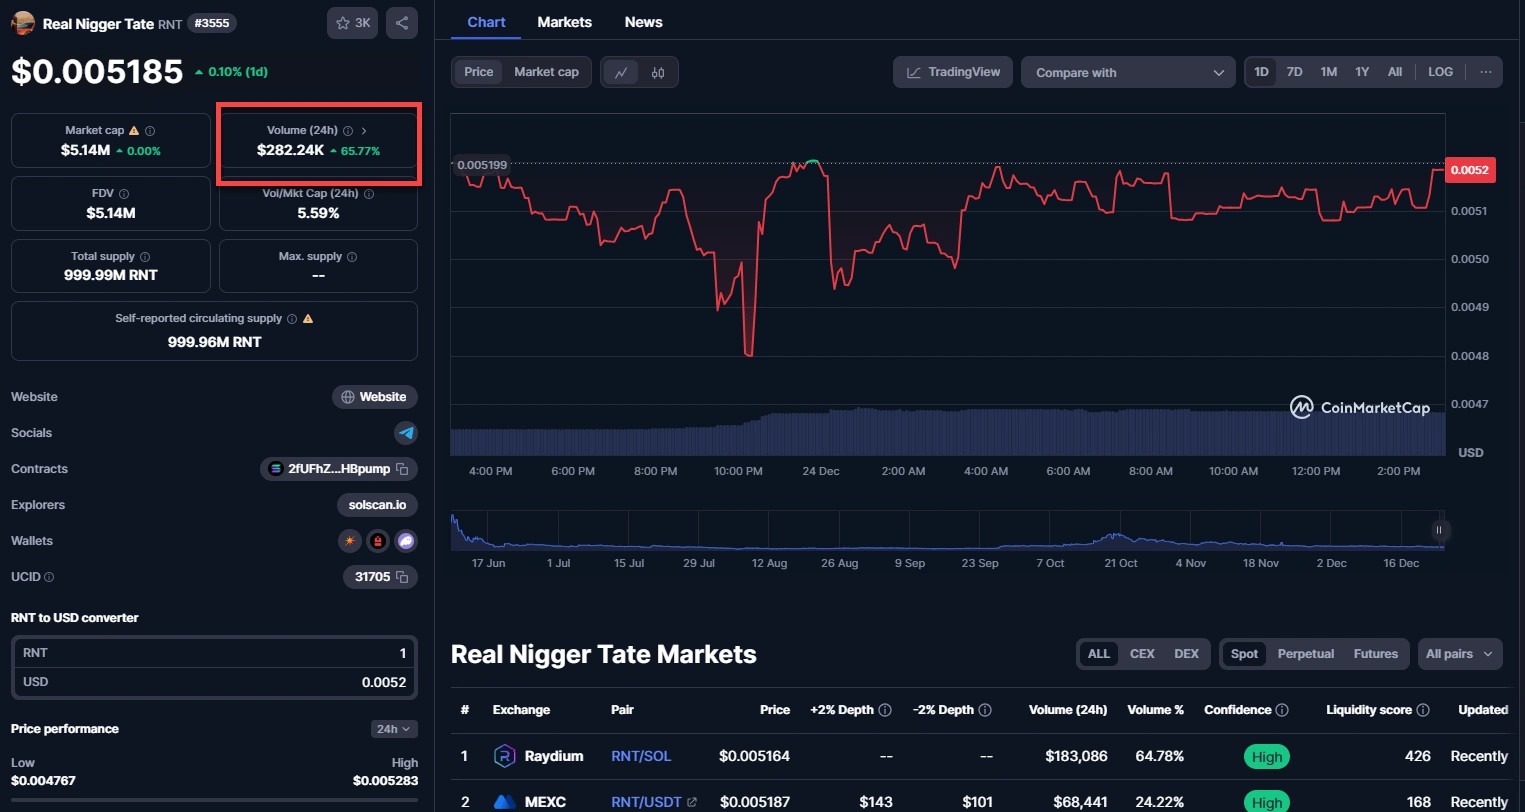Add the RNT token to watchlist via star
This screenshot has width=1525, height=812.
pyautogui.click(x=352, y=23)
